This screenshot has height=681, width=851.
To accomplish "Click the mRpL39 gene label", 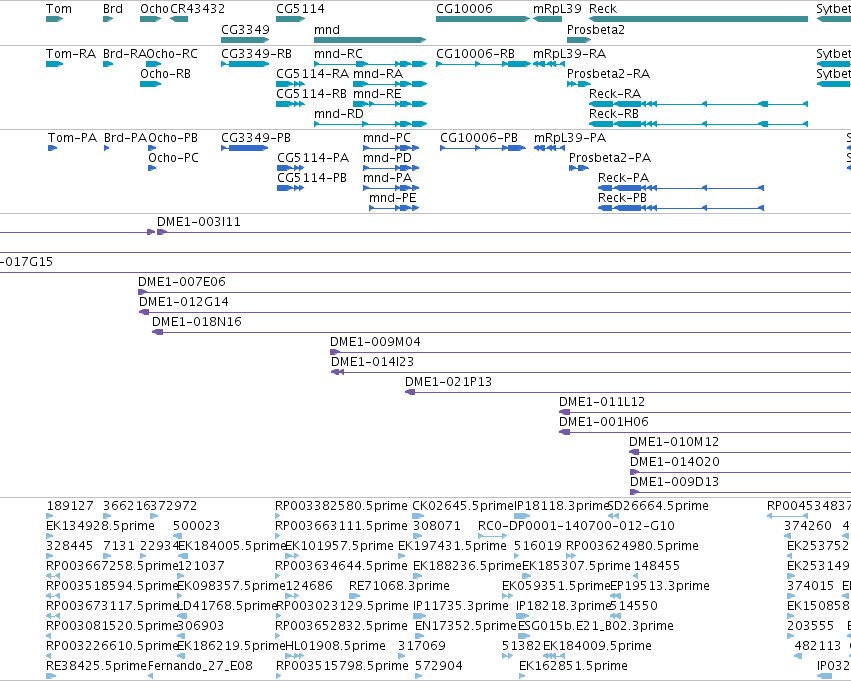I will [x=557, y=9].
